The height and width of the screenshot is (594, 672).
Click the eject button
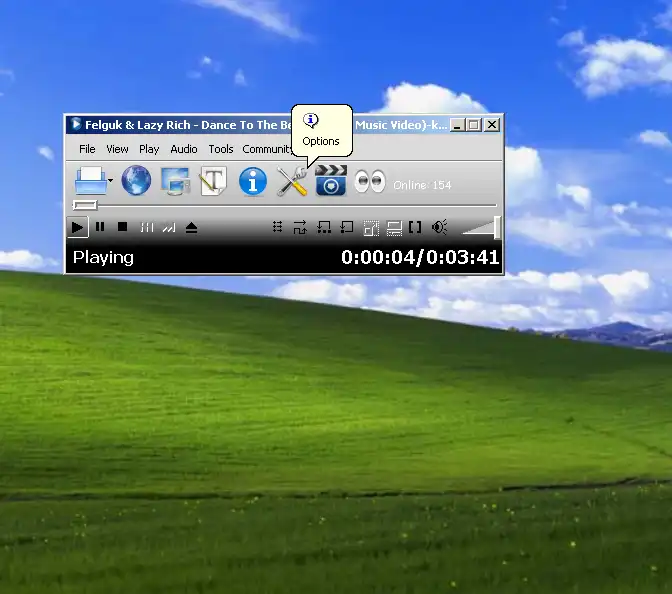(x=192, y=228)
